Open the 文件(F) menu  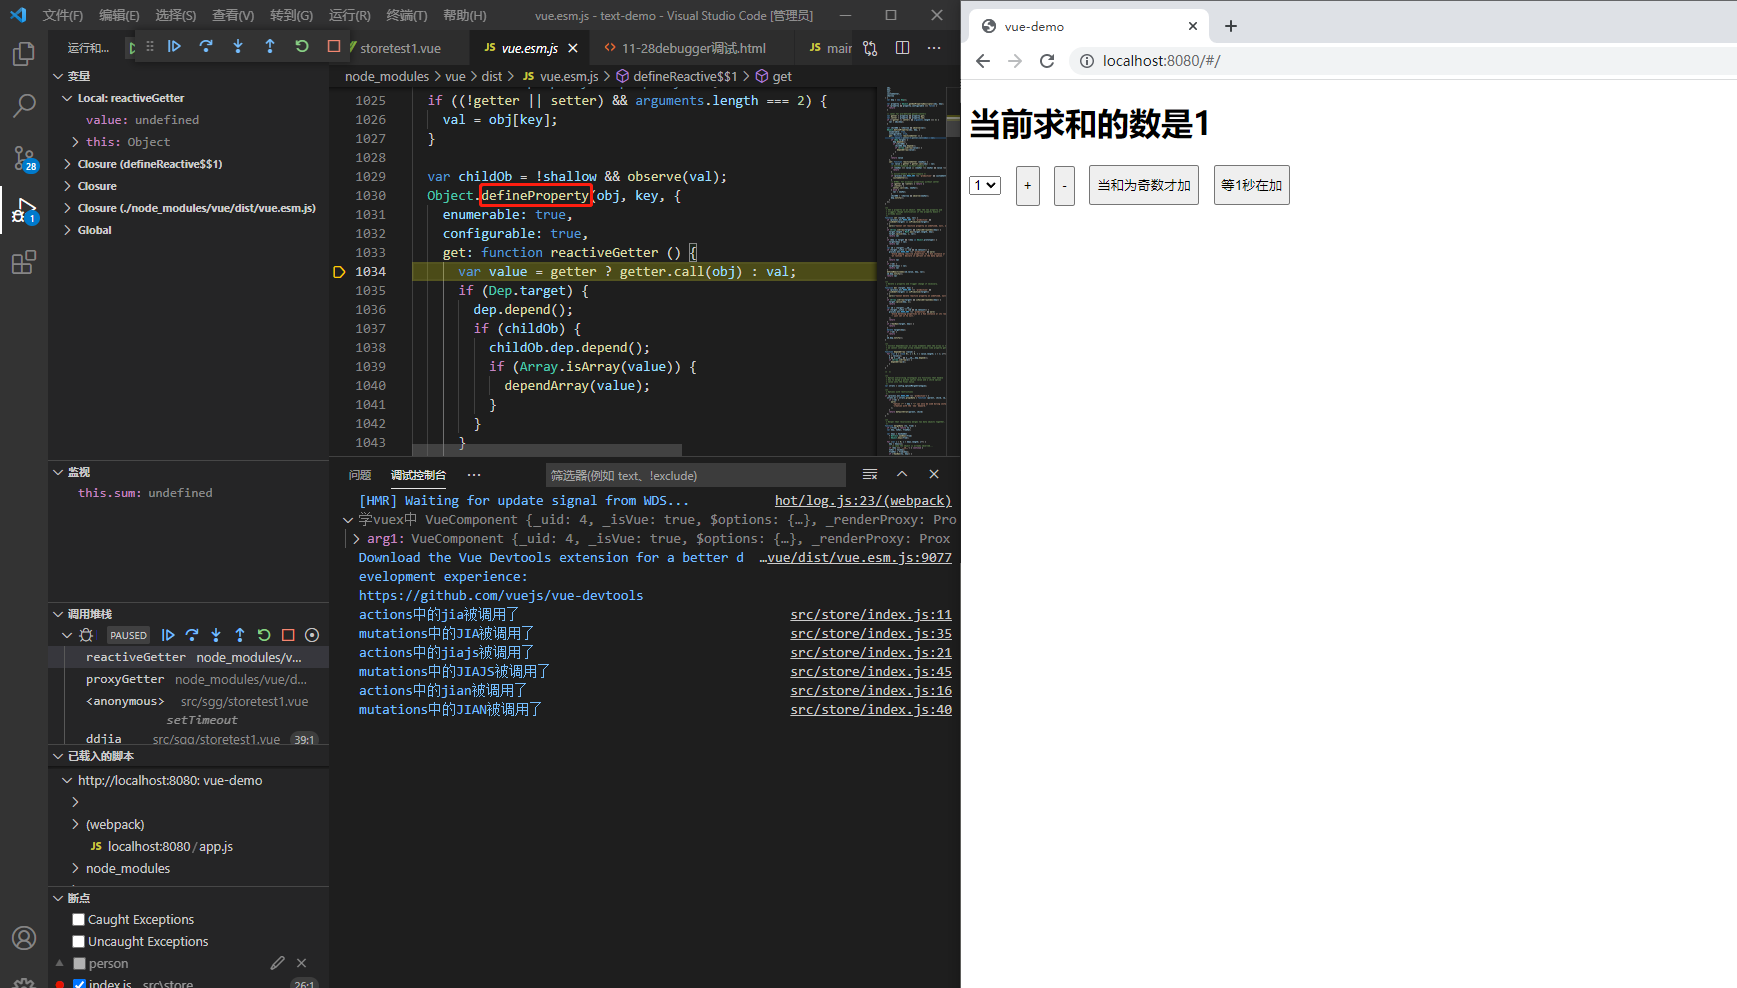62,15
